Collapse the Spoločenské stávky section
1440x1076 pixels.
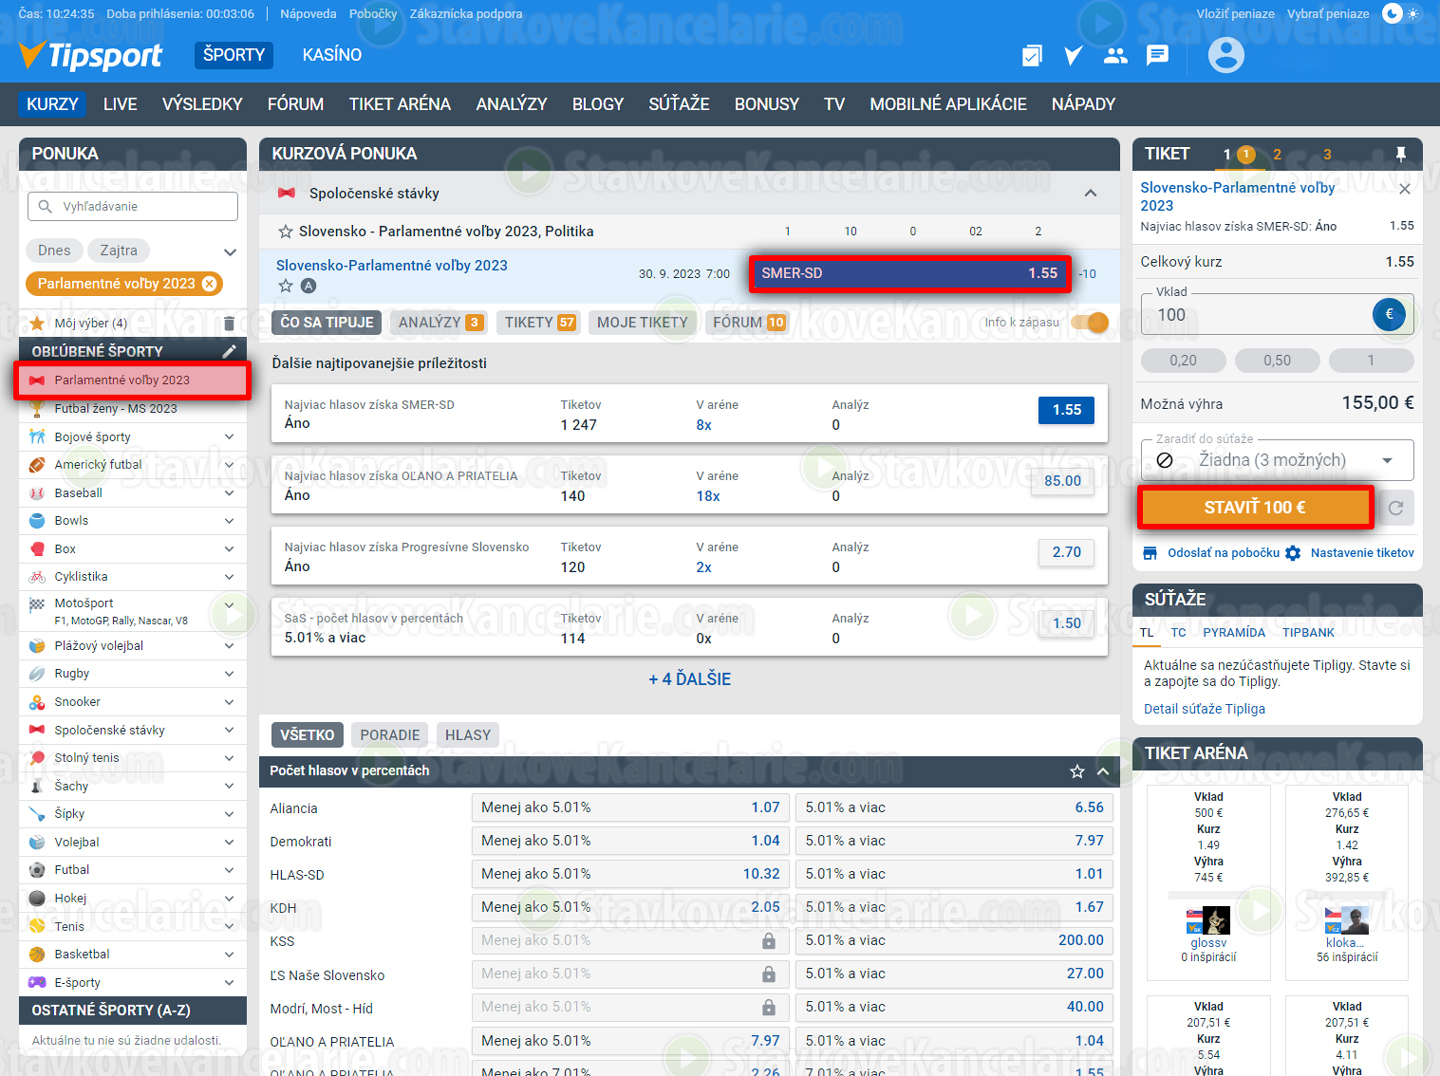(1091, 193)
